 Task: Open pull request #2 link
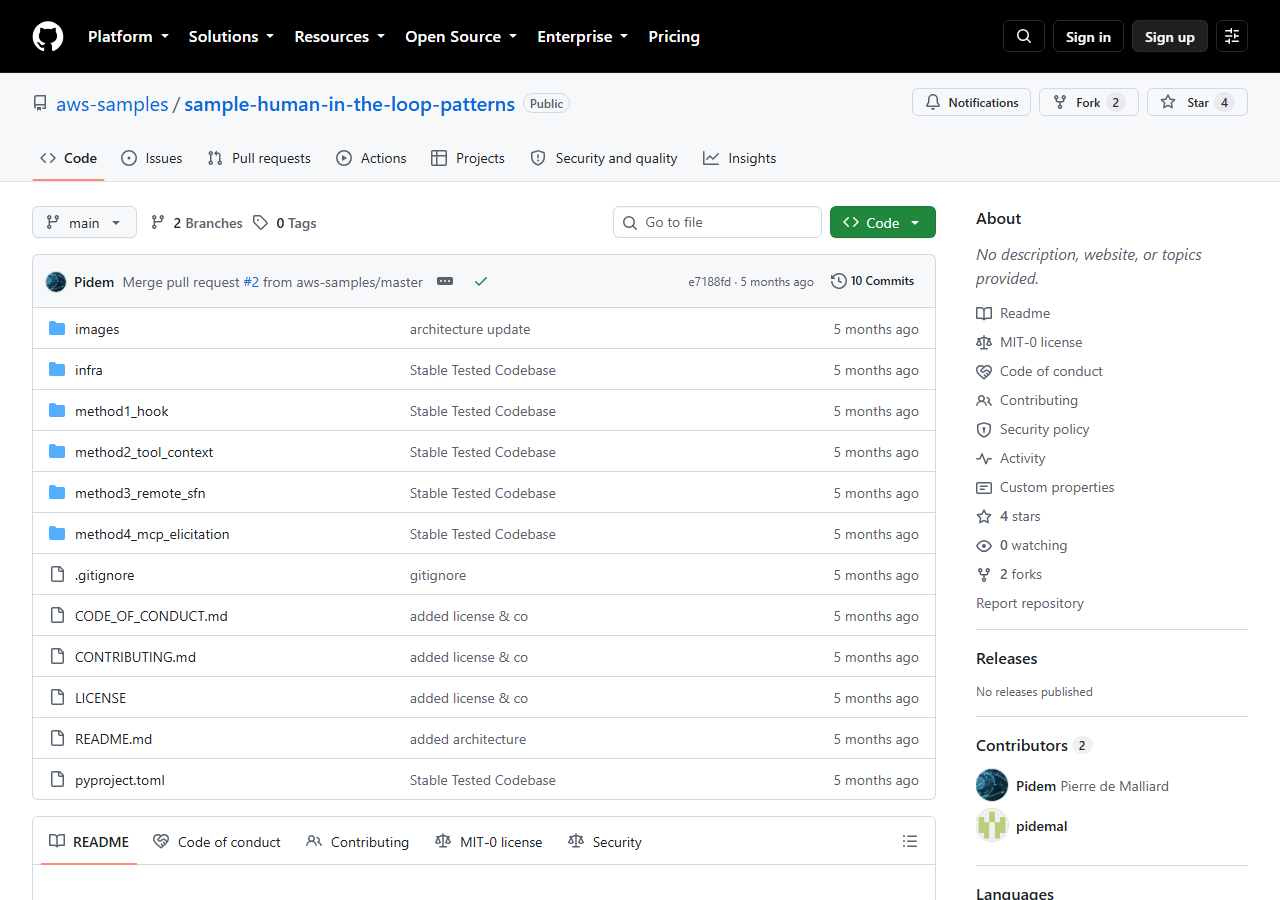click(x=251, y=282)
